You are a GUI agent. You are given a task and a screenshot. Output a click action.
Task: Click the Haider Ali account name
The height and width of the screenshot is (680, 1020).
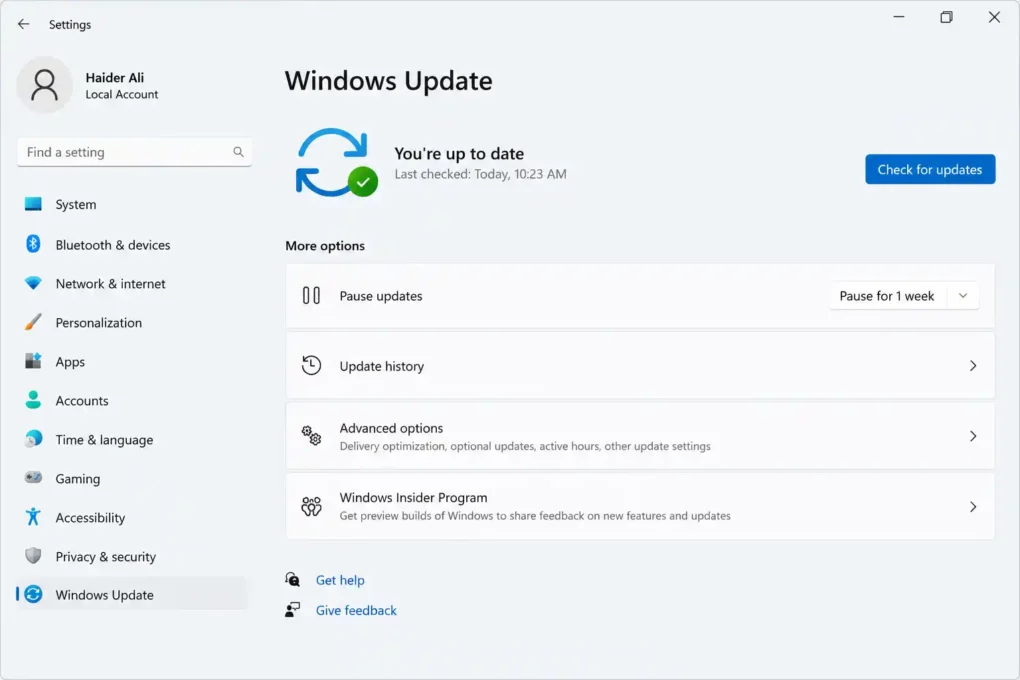[x=114, y=77]
